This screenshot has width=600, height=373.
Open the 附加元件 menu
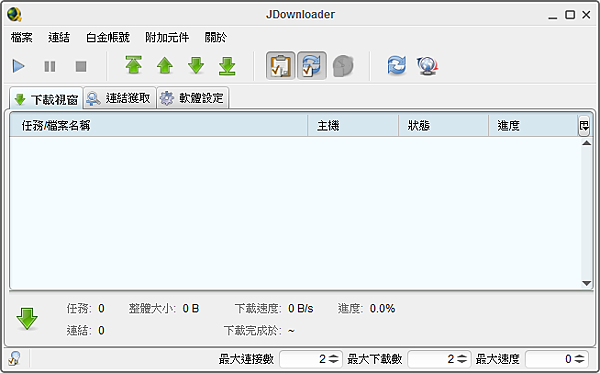pos(167,37)
